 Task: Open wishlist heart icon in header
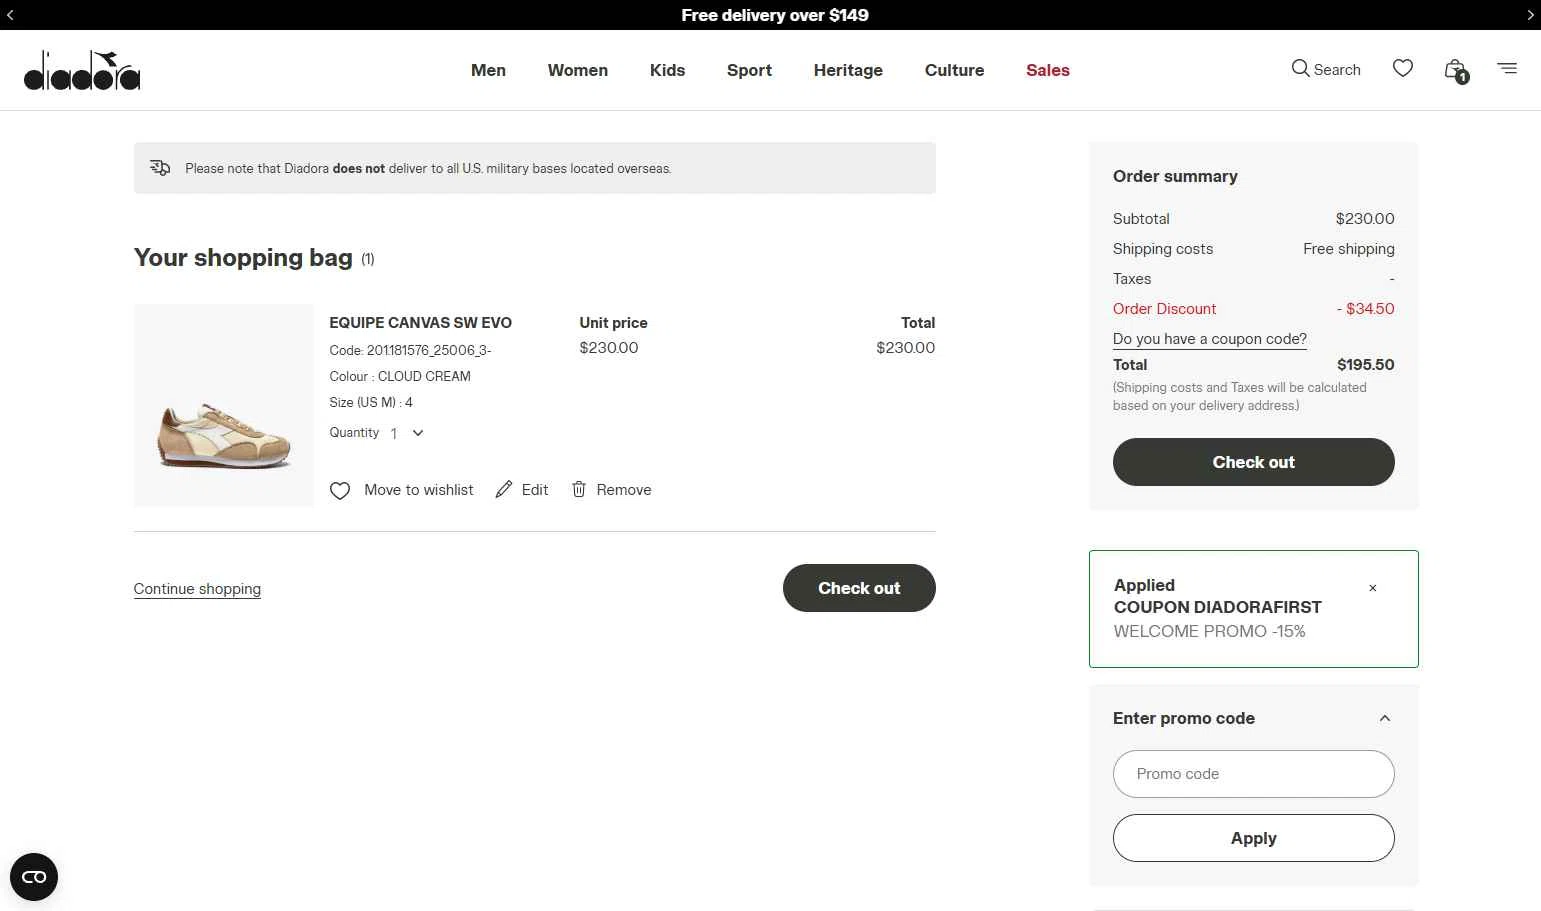1403,68
